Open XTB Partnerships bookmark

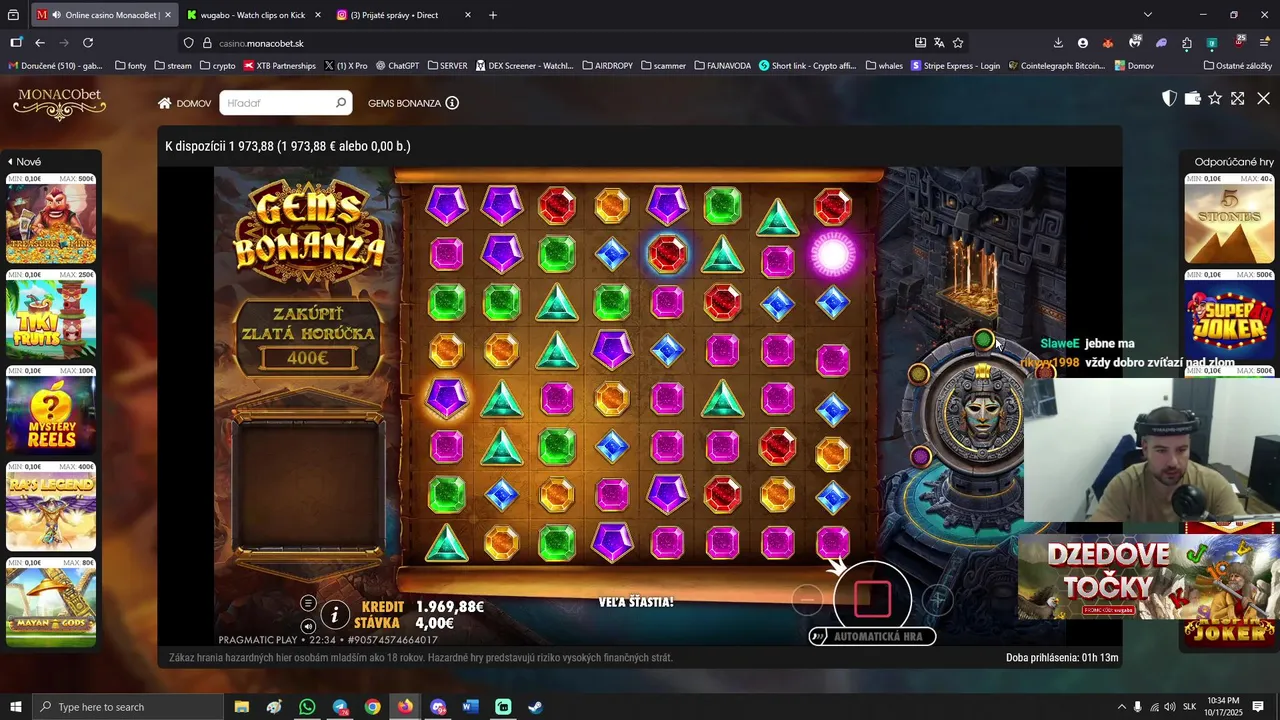pyautogui.click(x=280, y=66)
